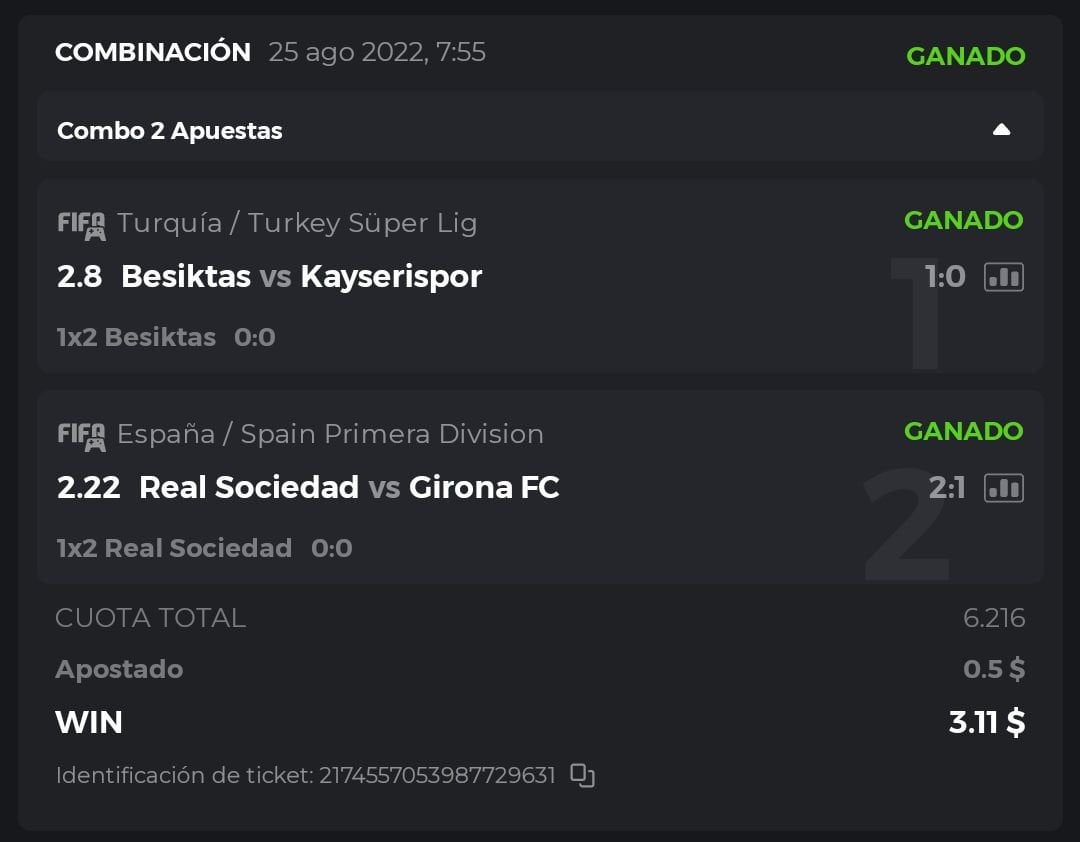The height and width of the screenshot is (842, 1080).
Task: Click GANADO status of Real Sociedad bet
Action: point(963,431)
